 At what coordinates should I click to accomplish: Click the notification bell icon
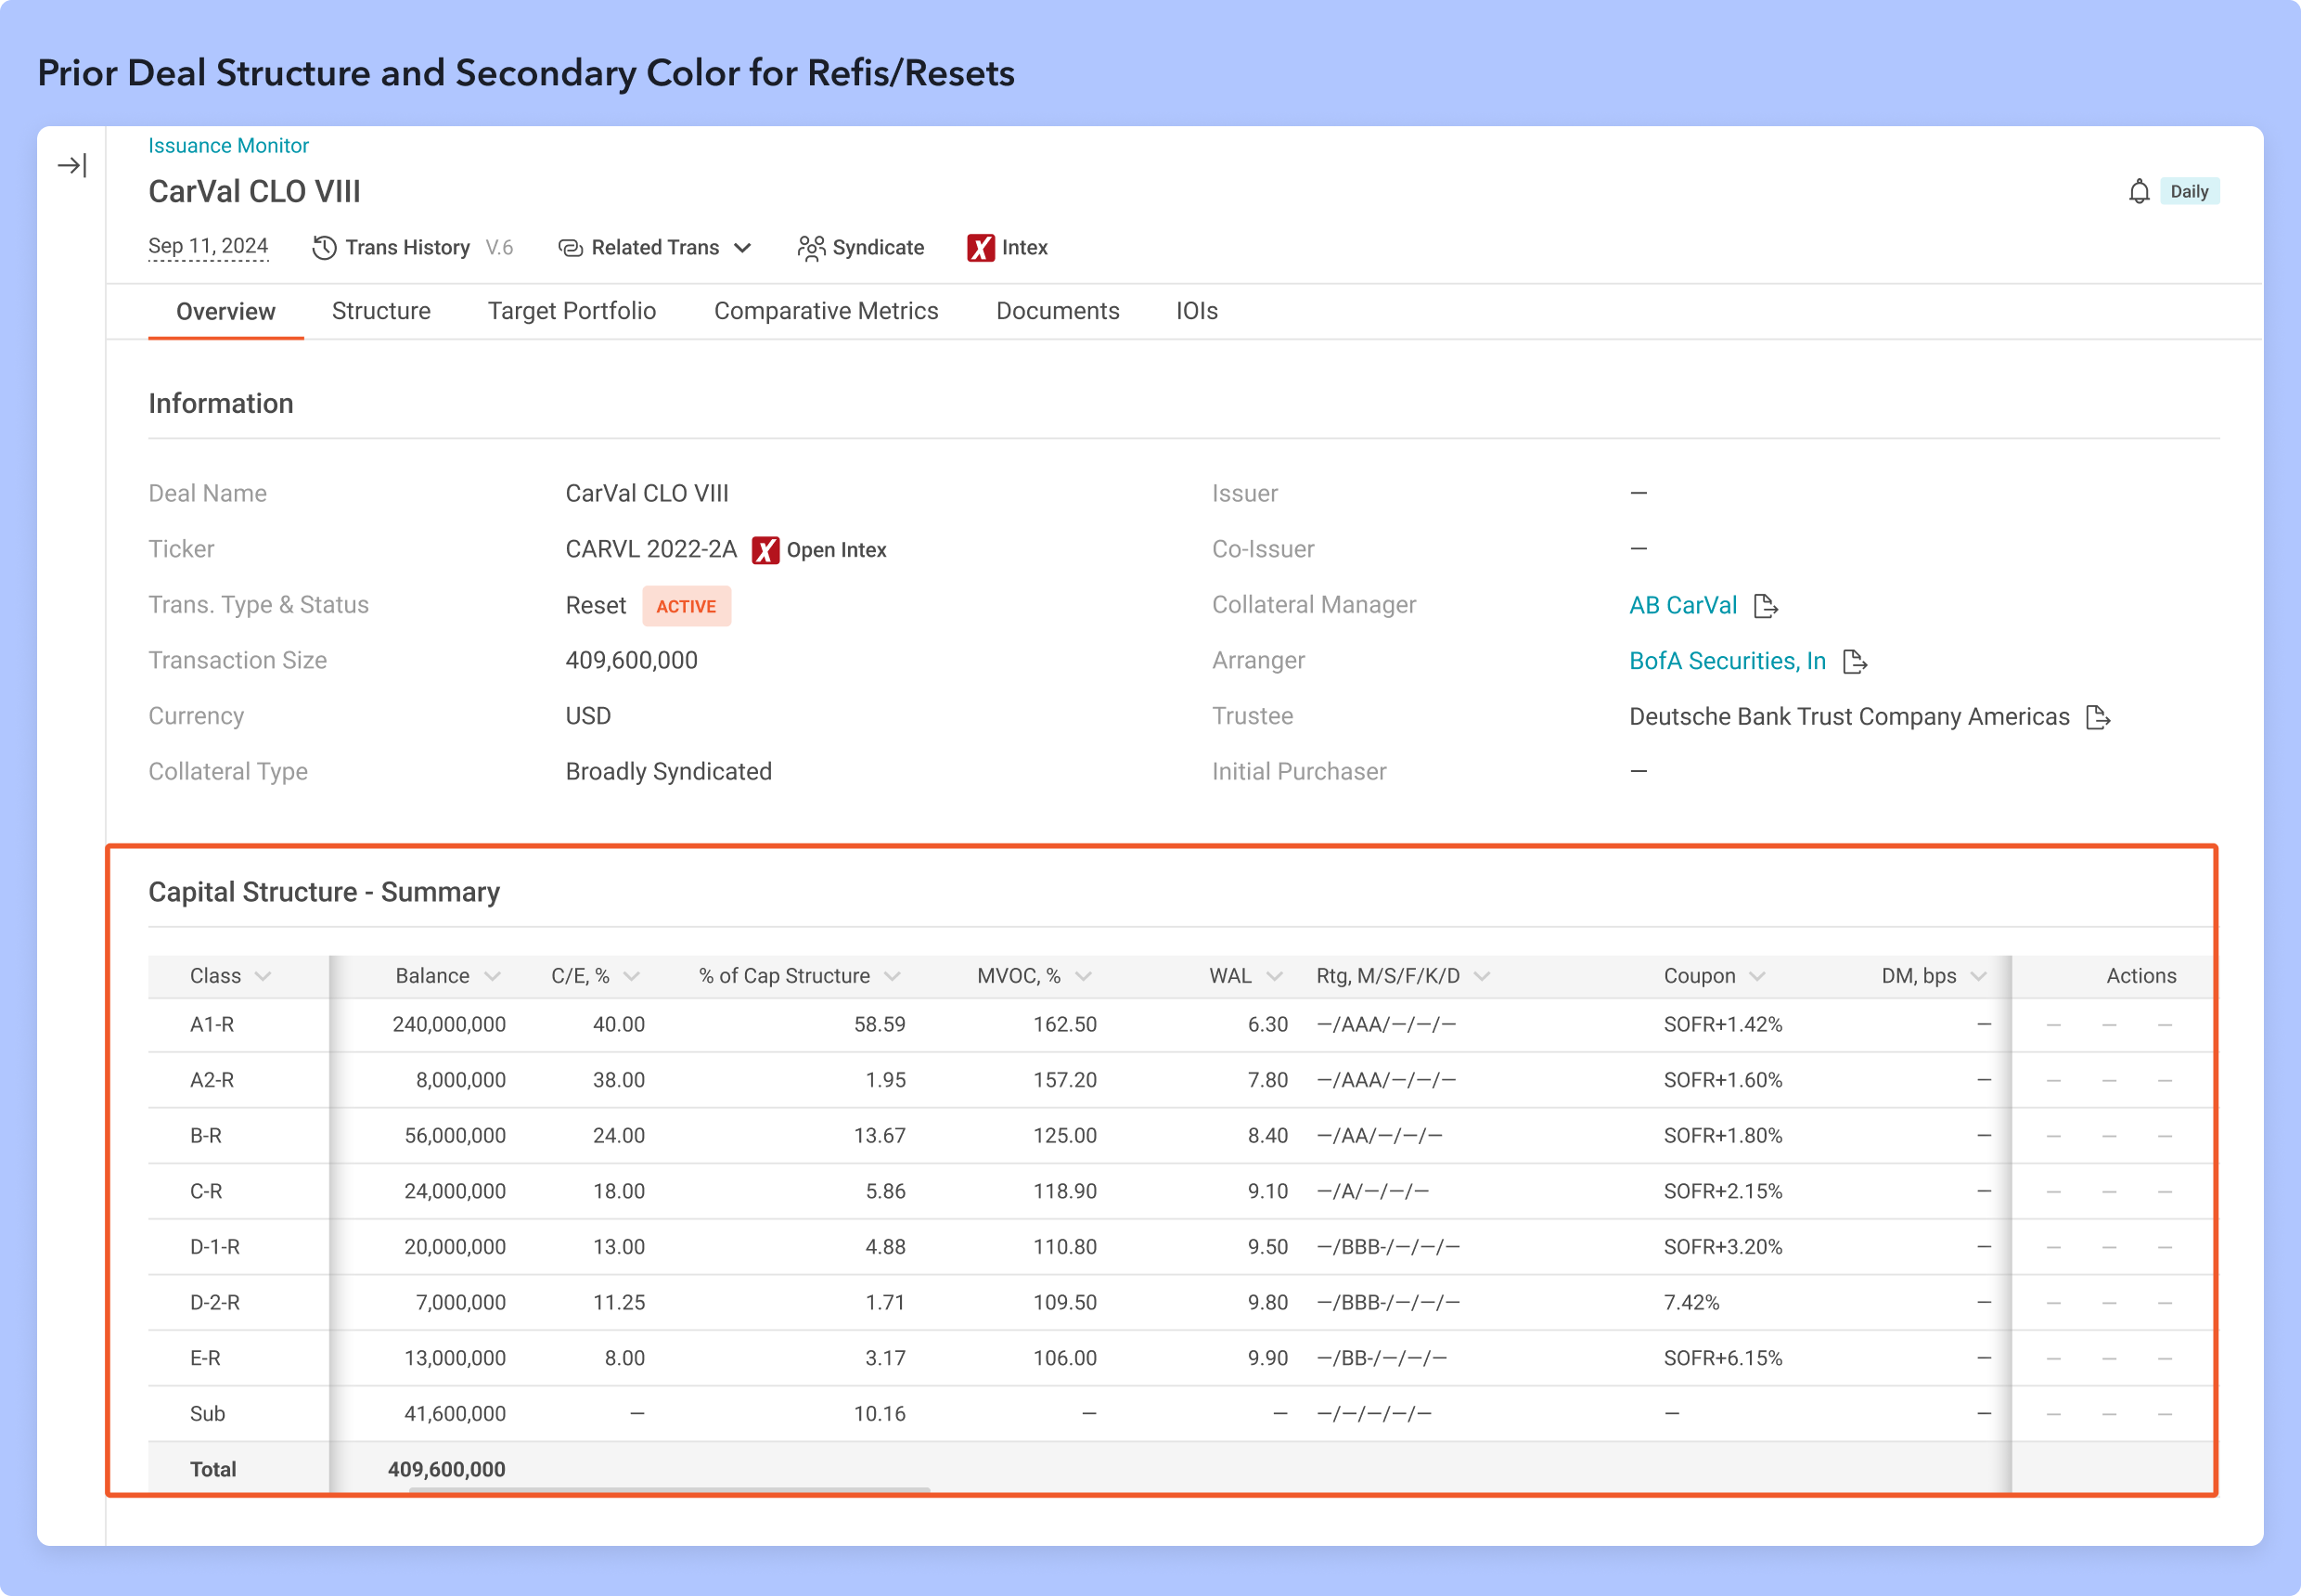click(2138, 192)
